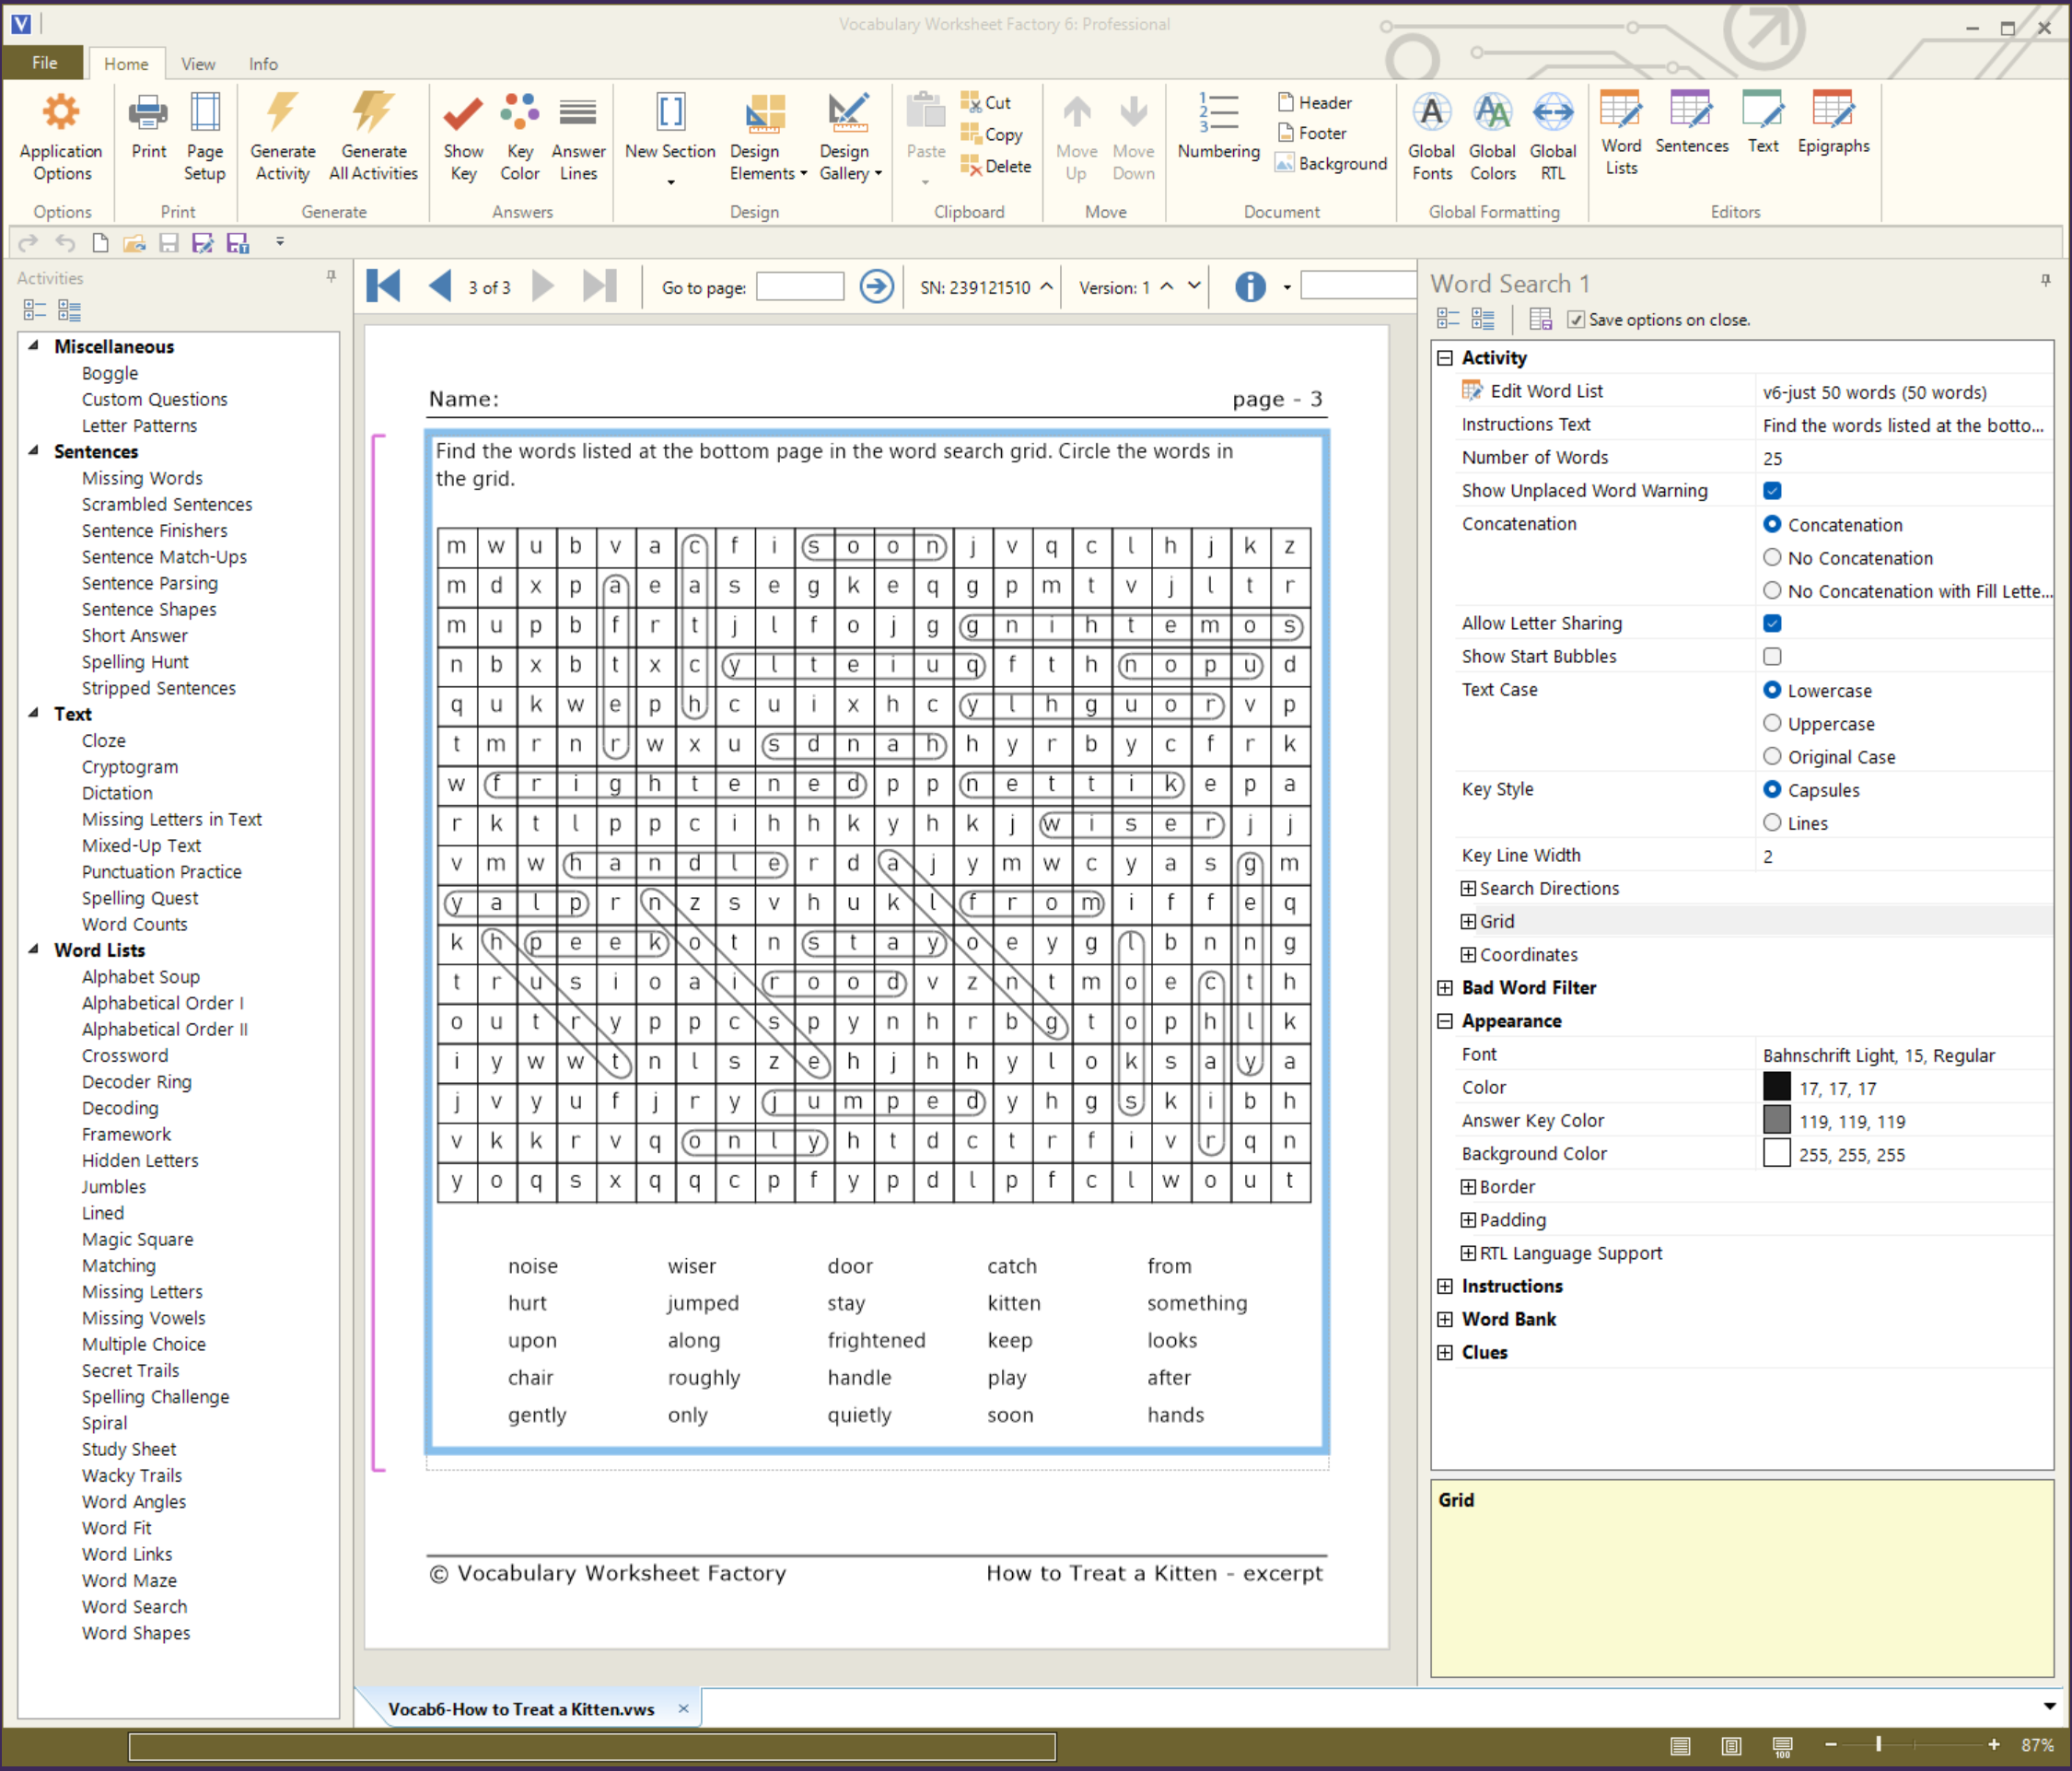Open the Key Color tool

520,115
